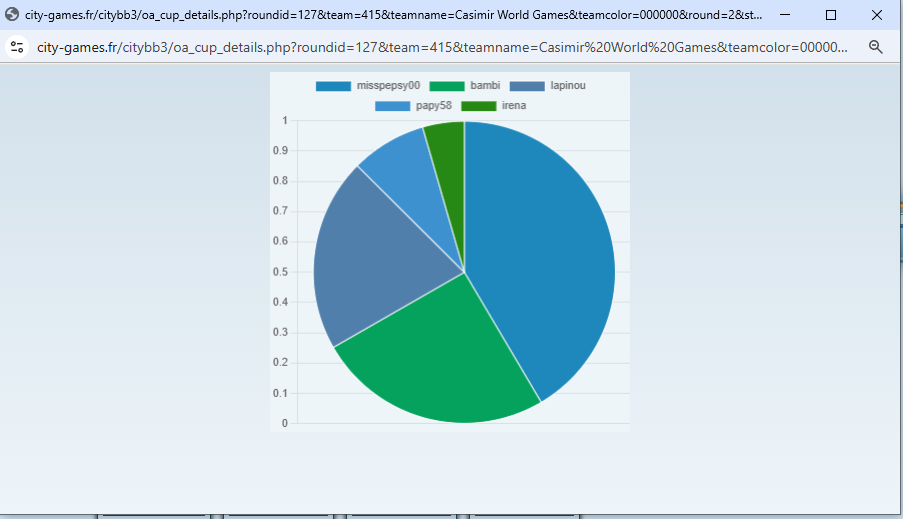The height and width of the screenshot is (519, 903).
Task: Click the city-games.fr URL address field
Action: [x=440, y=47]
